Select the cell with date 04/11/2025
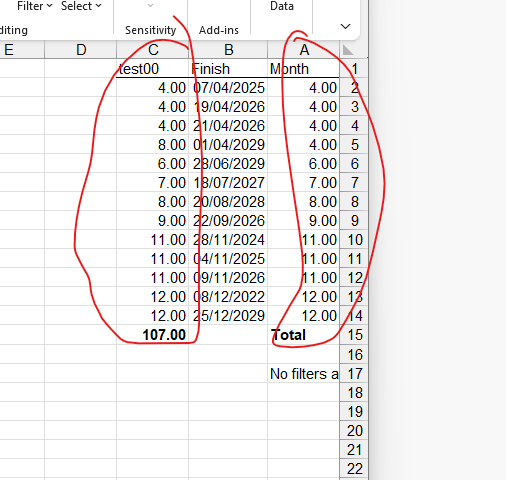 228,259
